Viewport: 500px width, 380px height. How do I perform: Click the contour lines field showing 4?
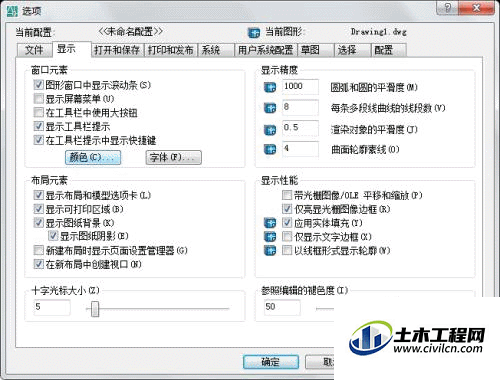[300, 149]
